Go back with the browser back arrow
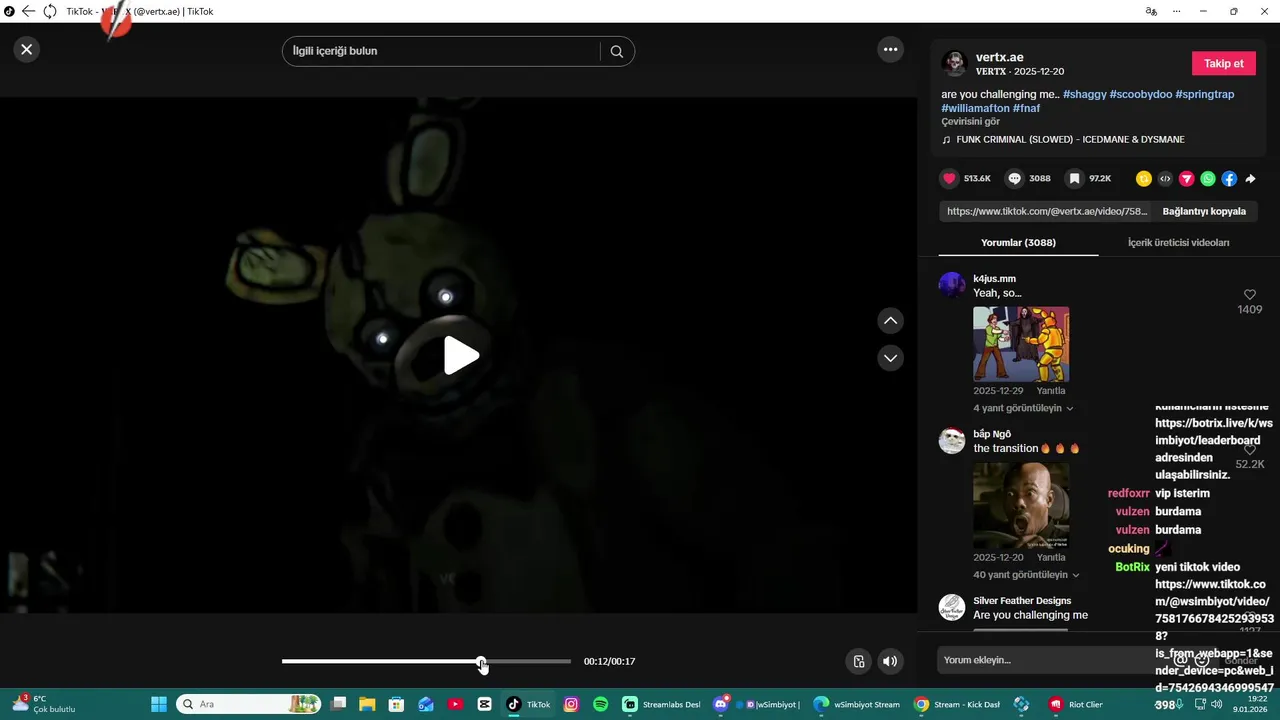 pyautogui.click(x=28, y=11)
